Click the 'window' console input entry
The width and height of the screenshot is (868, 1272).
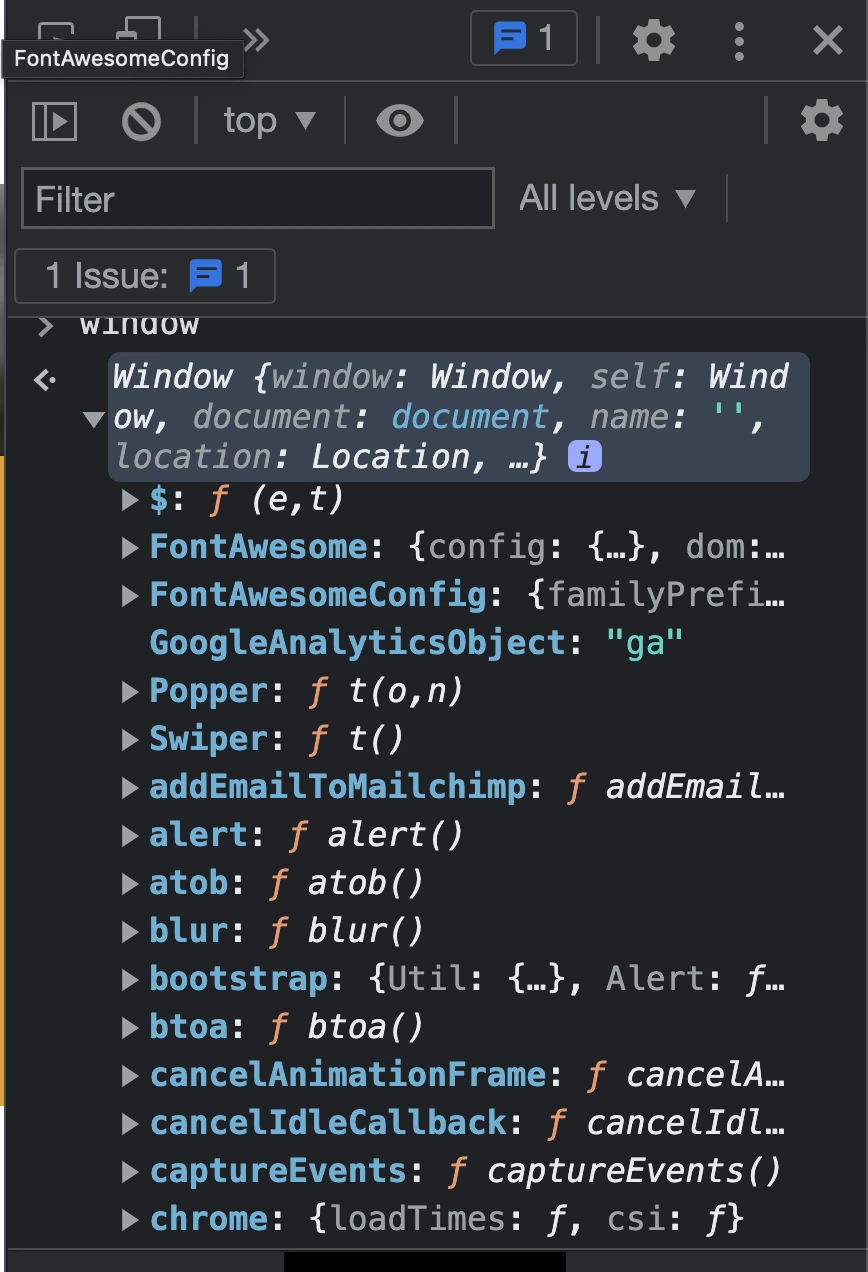139,326
